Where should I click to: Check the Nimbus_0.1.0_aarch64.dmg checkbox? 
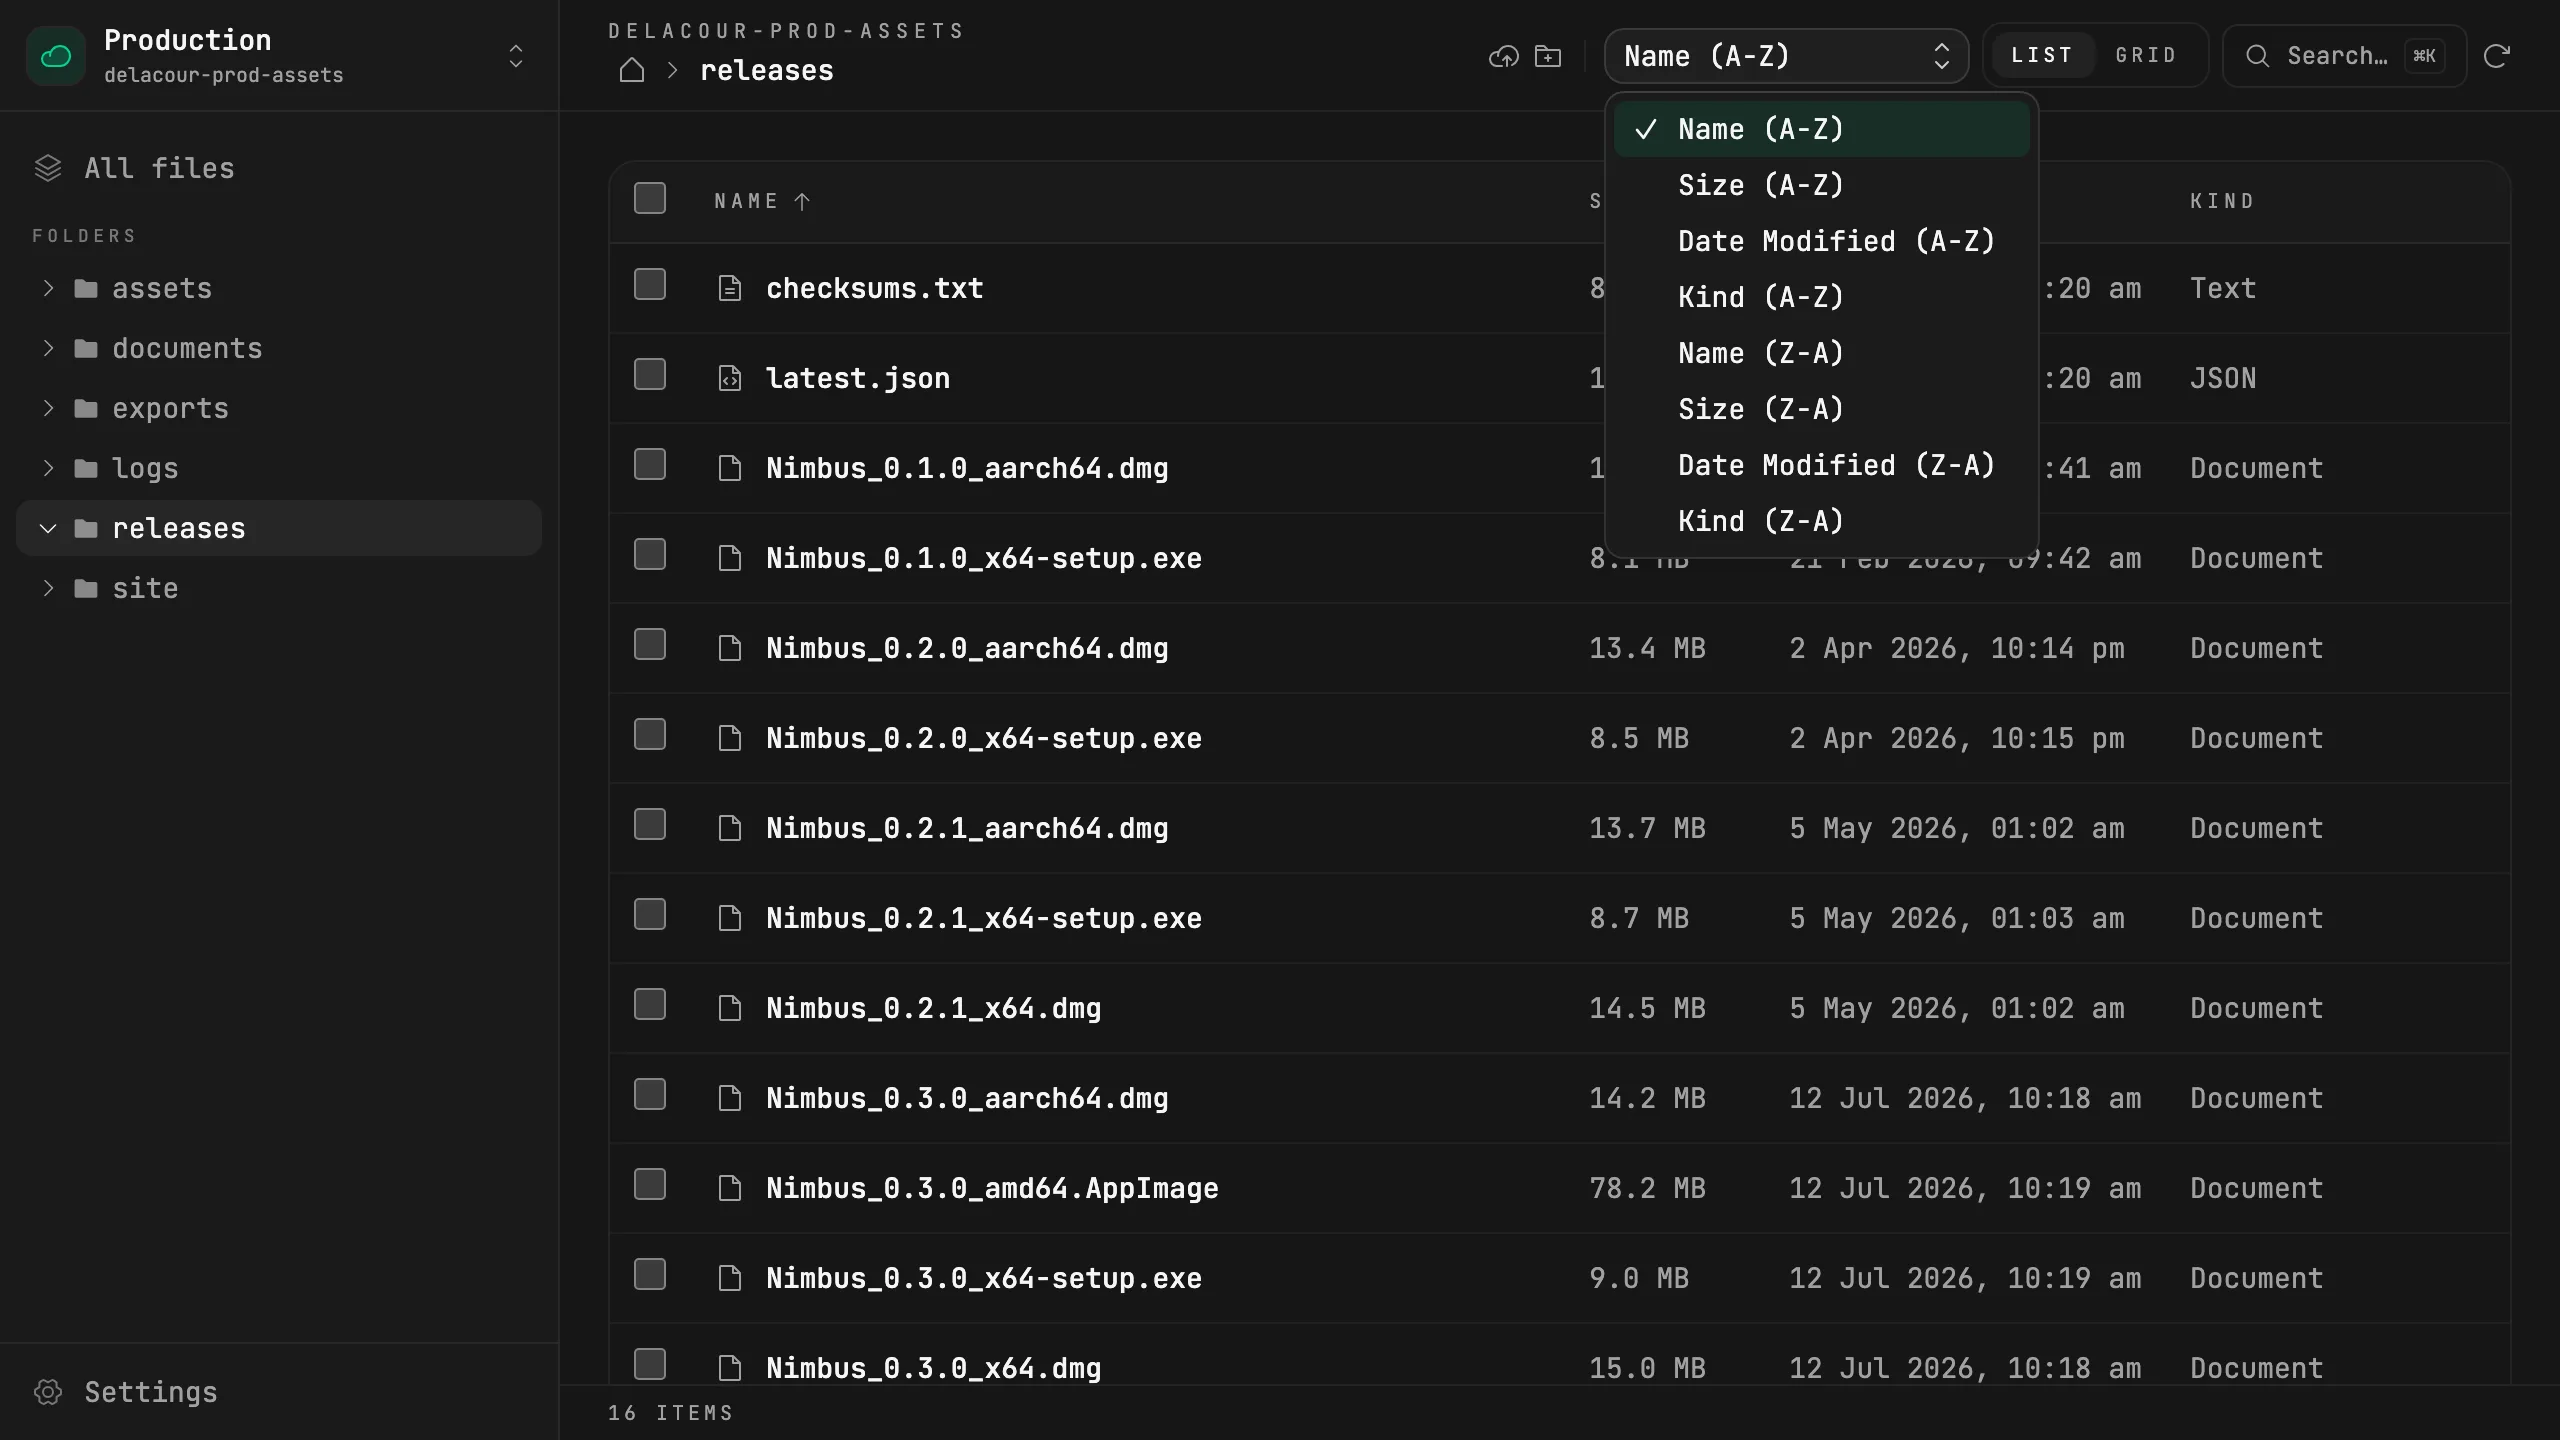point(650,464)
